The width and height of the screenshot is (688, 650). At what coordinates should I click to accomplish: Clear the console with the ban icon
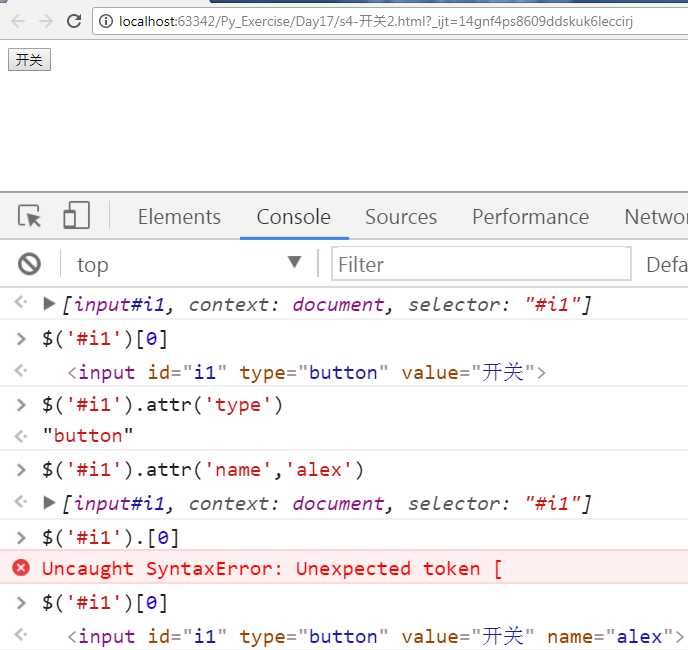click(29, 264)
